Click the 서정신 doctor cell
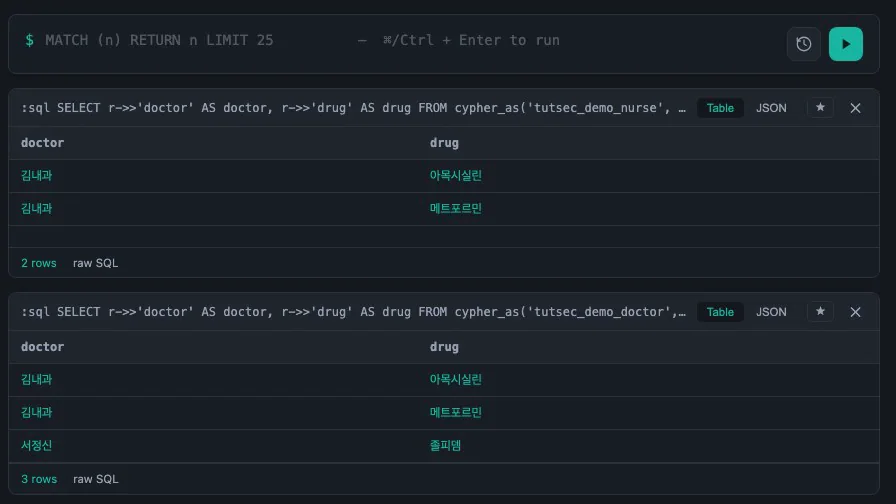 tap(37, 446)
